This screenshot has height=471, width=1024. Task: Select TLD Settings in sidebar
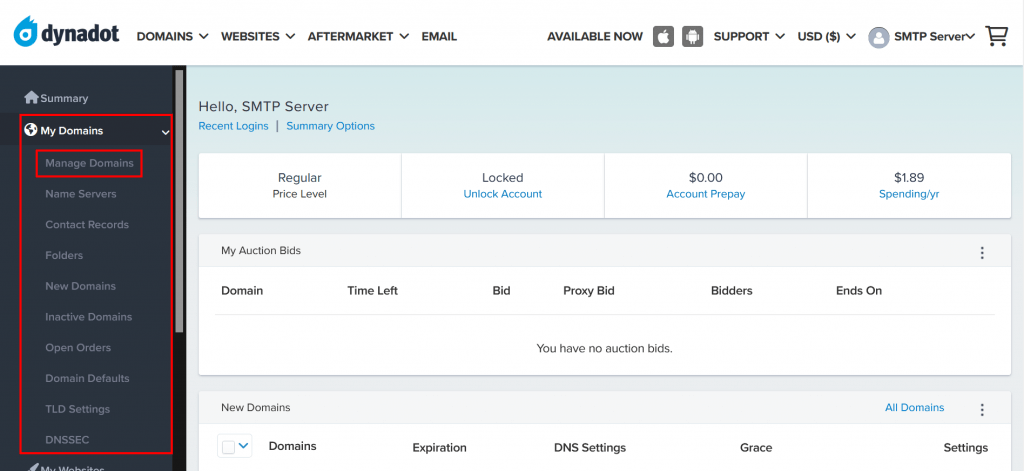coord(77,409)
